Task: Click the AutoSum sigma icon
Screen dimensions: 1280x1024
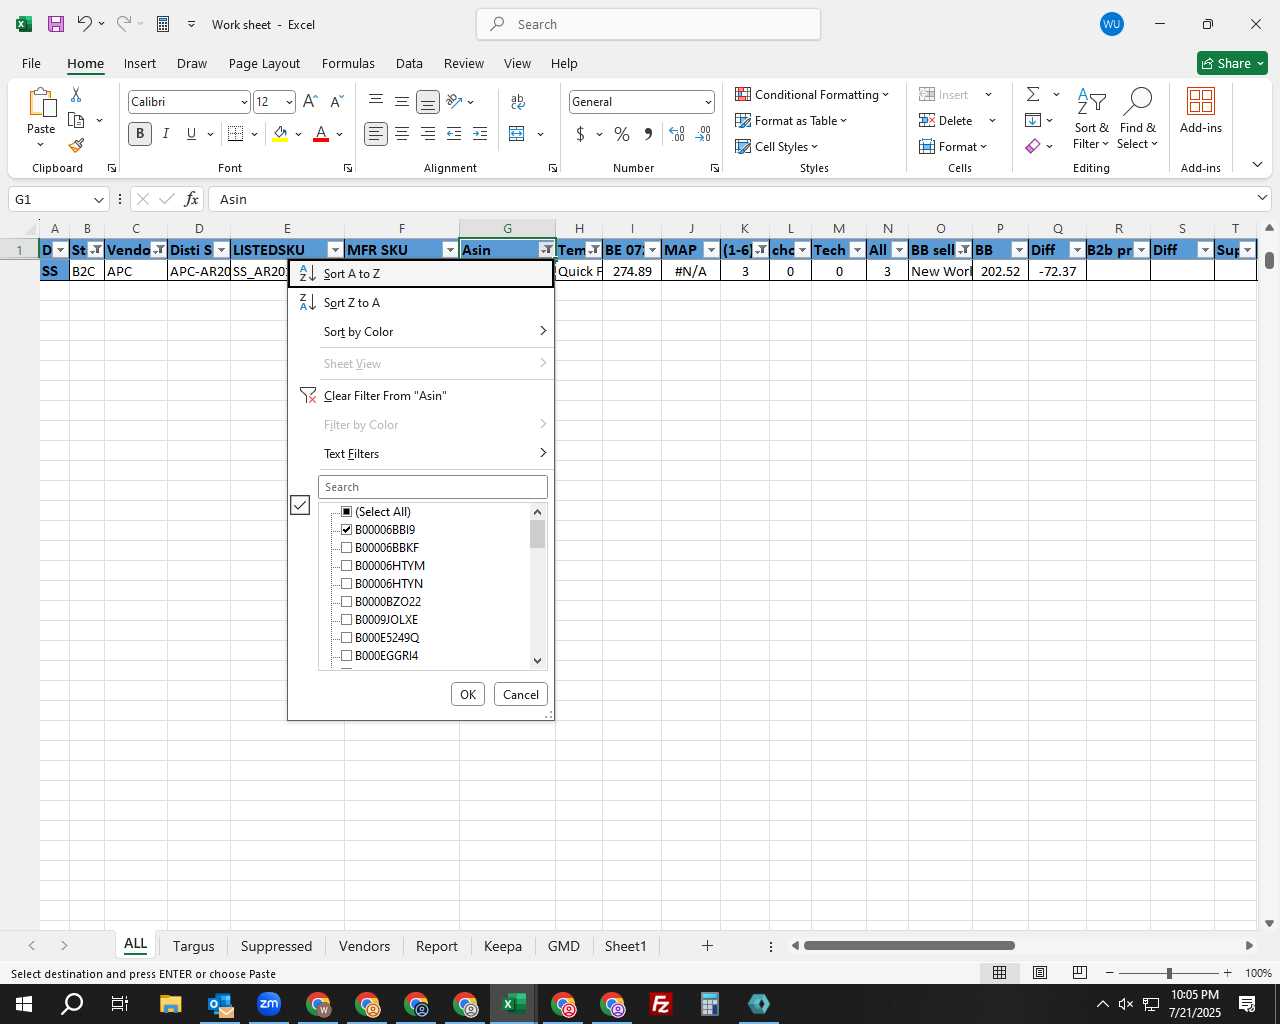Action: point(1033,94)
